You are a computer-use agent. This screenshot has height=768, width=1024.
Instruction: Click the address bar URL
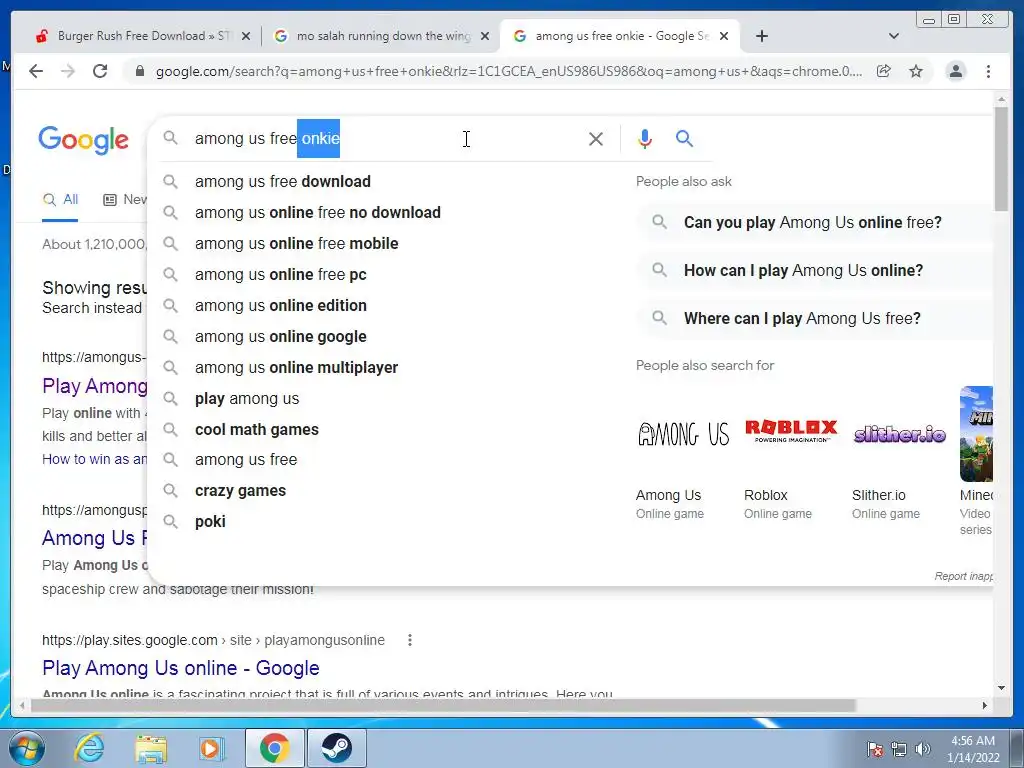pyautogui.click(x=508, y=71)
